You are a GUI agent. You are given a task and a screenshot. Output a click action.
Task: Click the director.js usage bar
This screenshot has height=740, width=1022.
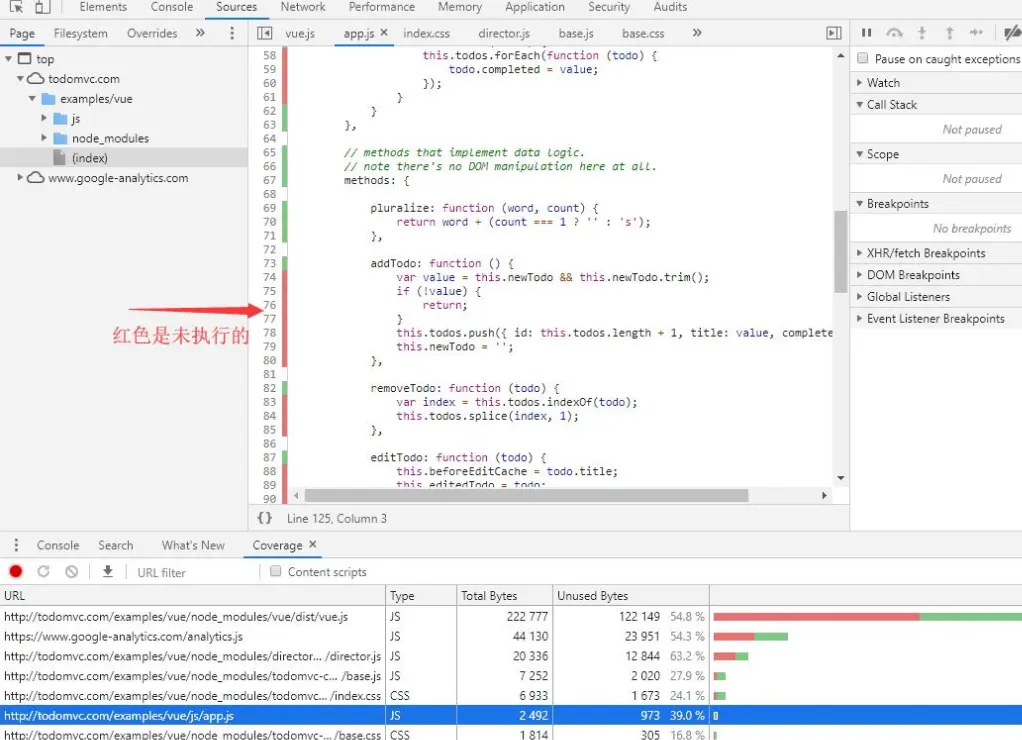[x=731, y=656]
